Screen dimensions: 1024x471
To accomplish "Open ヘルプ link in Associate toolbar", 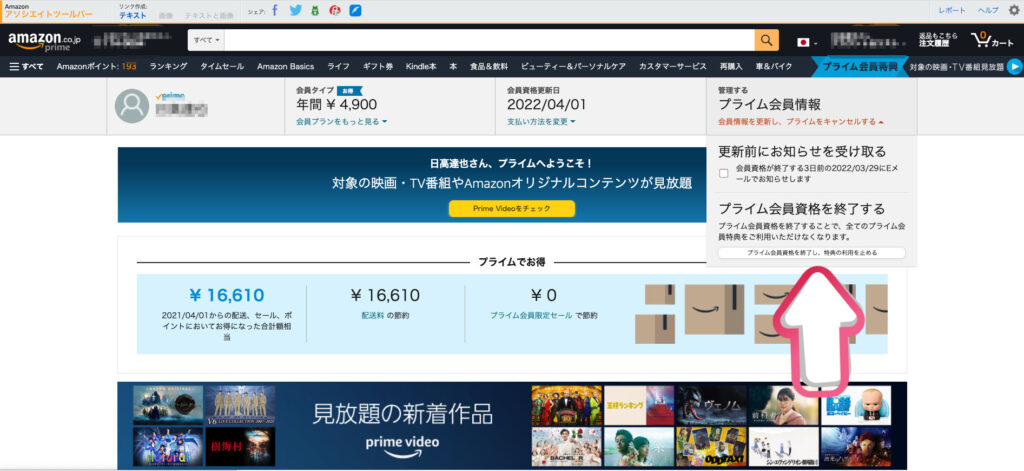I will click(988, 10).
